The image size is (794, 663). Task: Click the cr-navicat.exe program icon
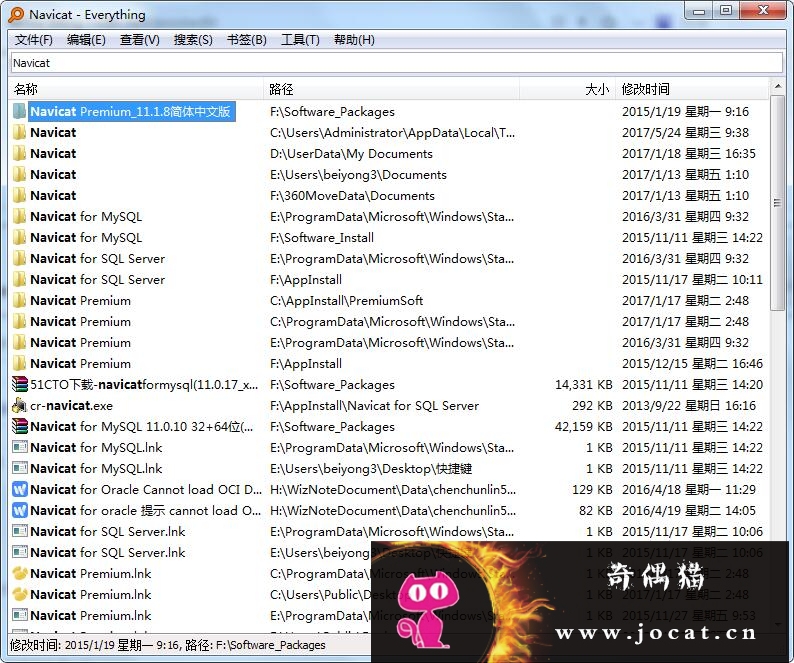point(19,406)
